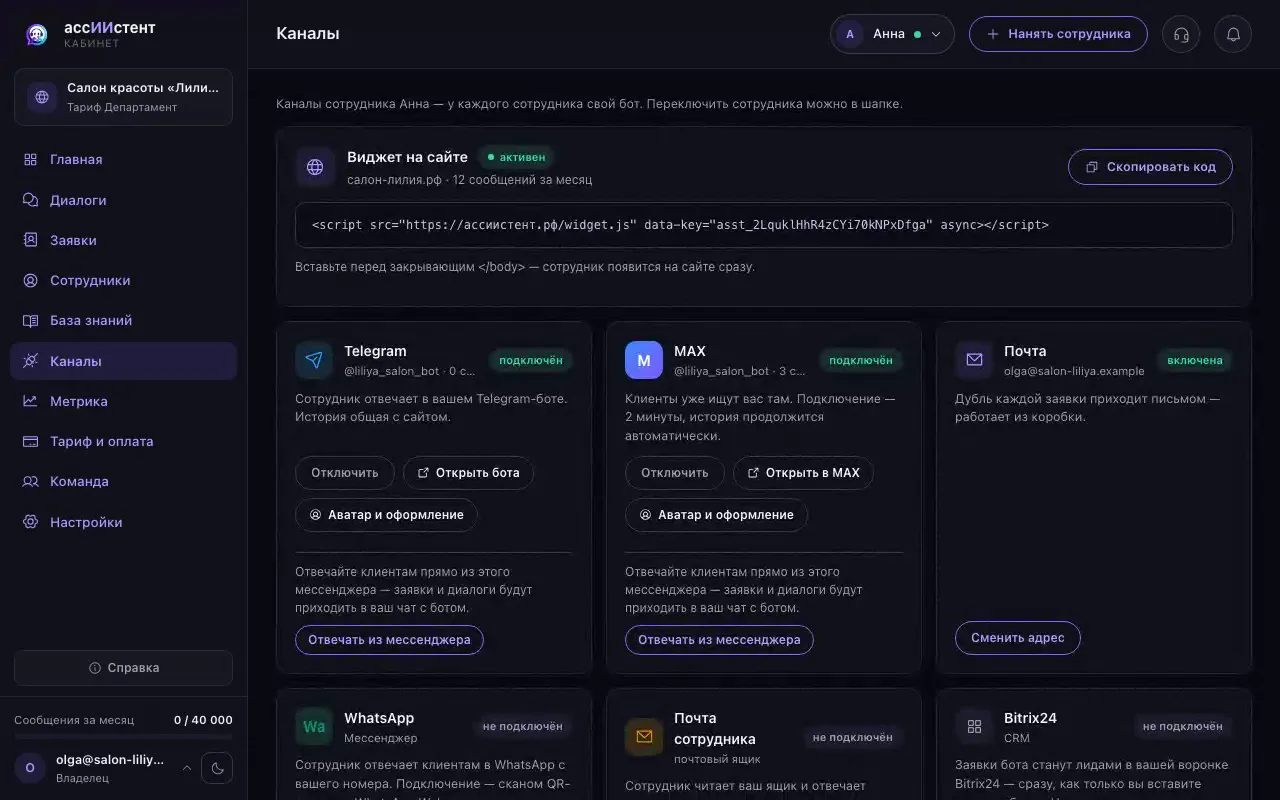Screen dimensions: 1280x800
Task: Click Сменить адрес in Почта card
Action: click(1018, 638)
